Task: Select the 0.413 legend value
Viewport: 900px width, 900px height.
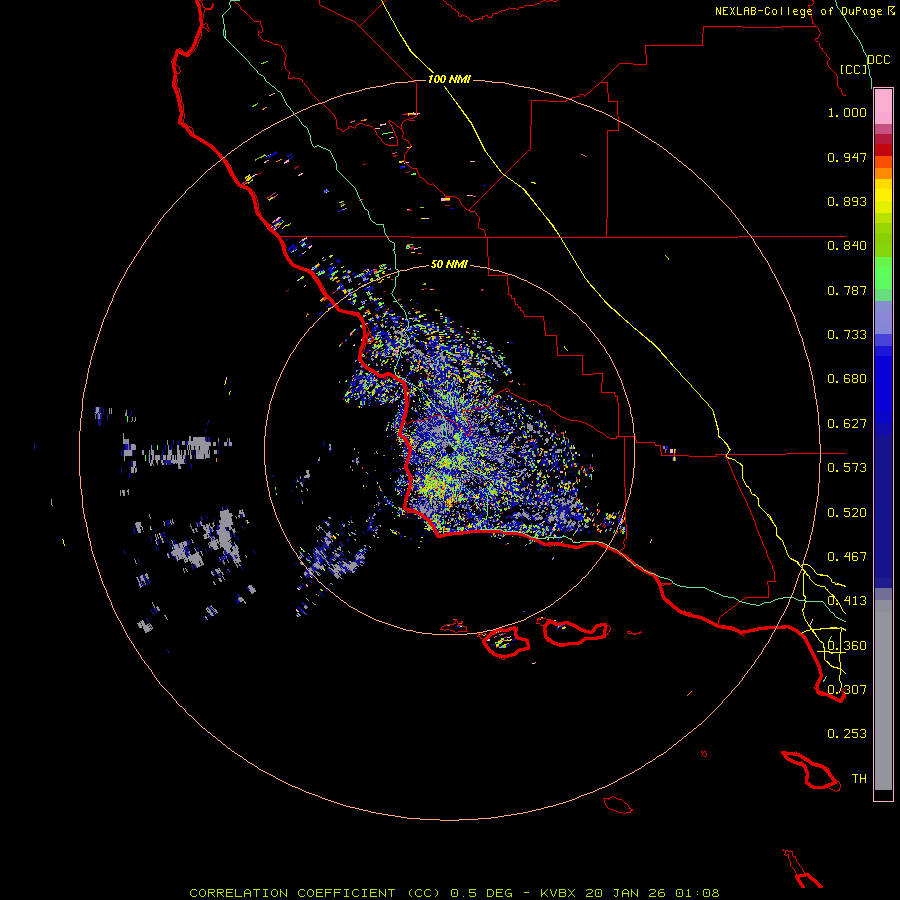Action: 847,601
